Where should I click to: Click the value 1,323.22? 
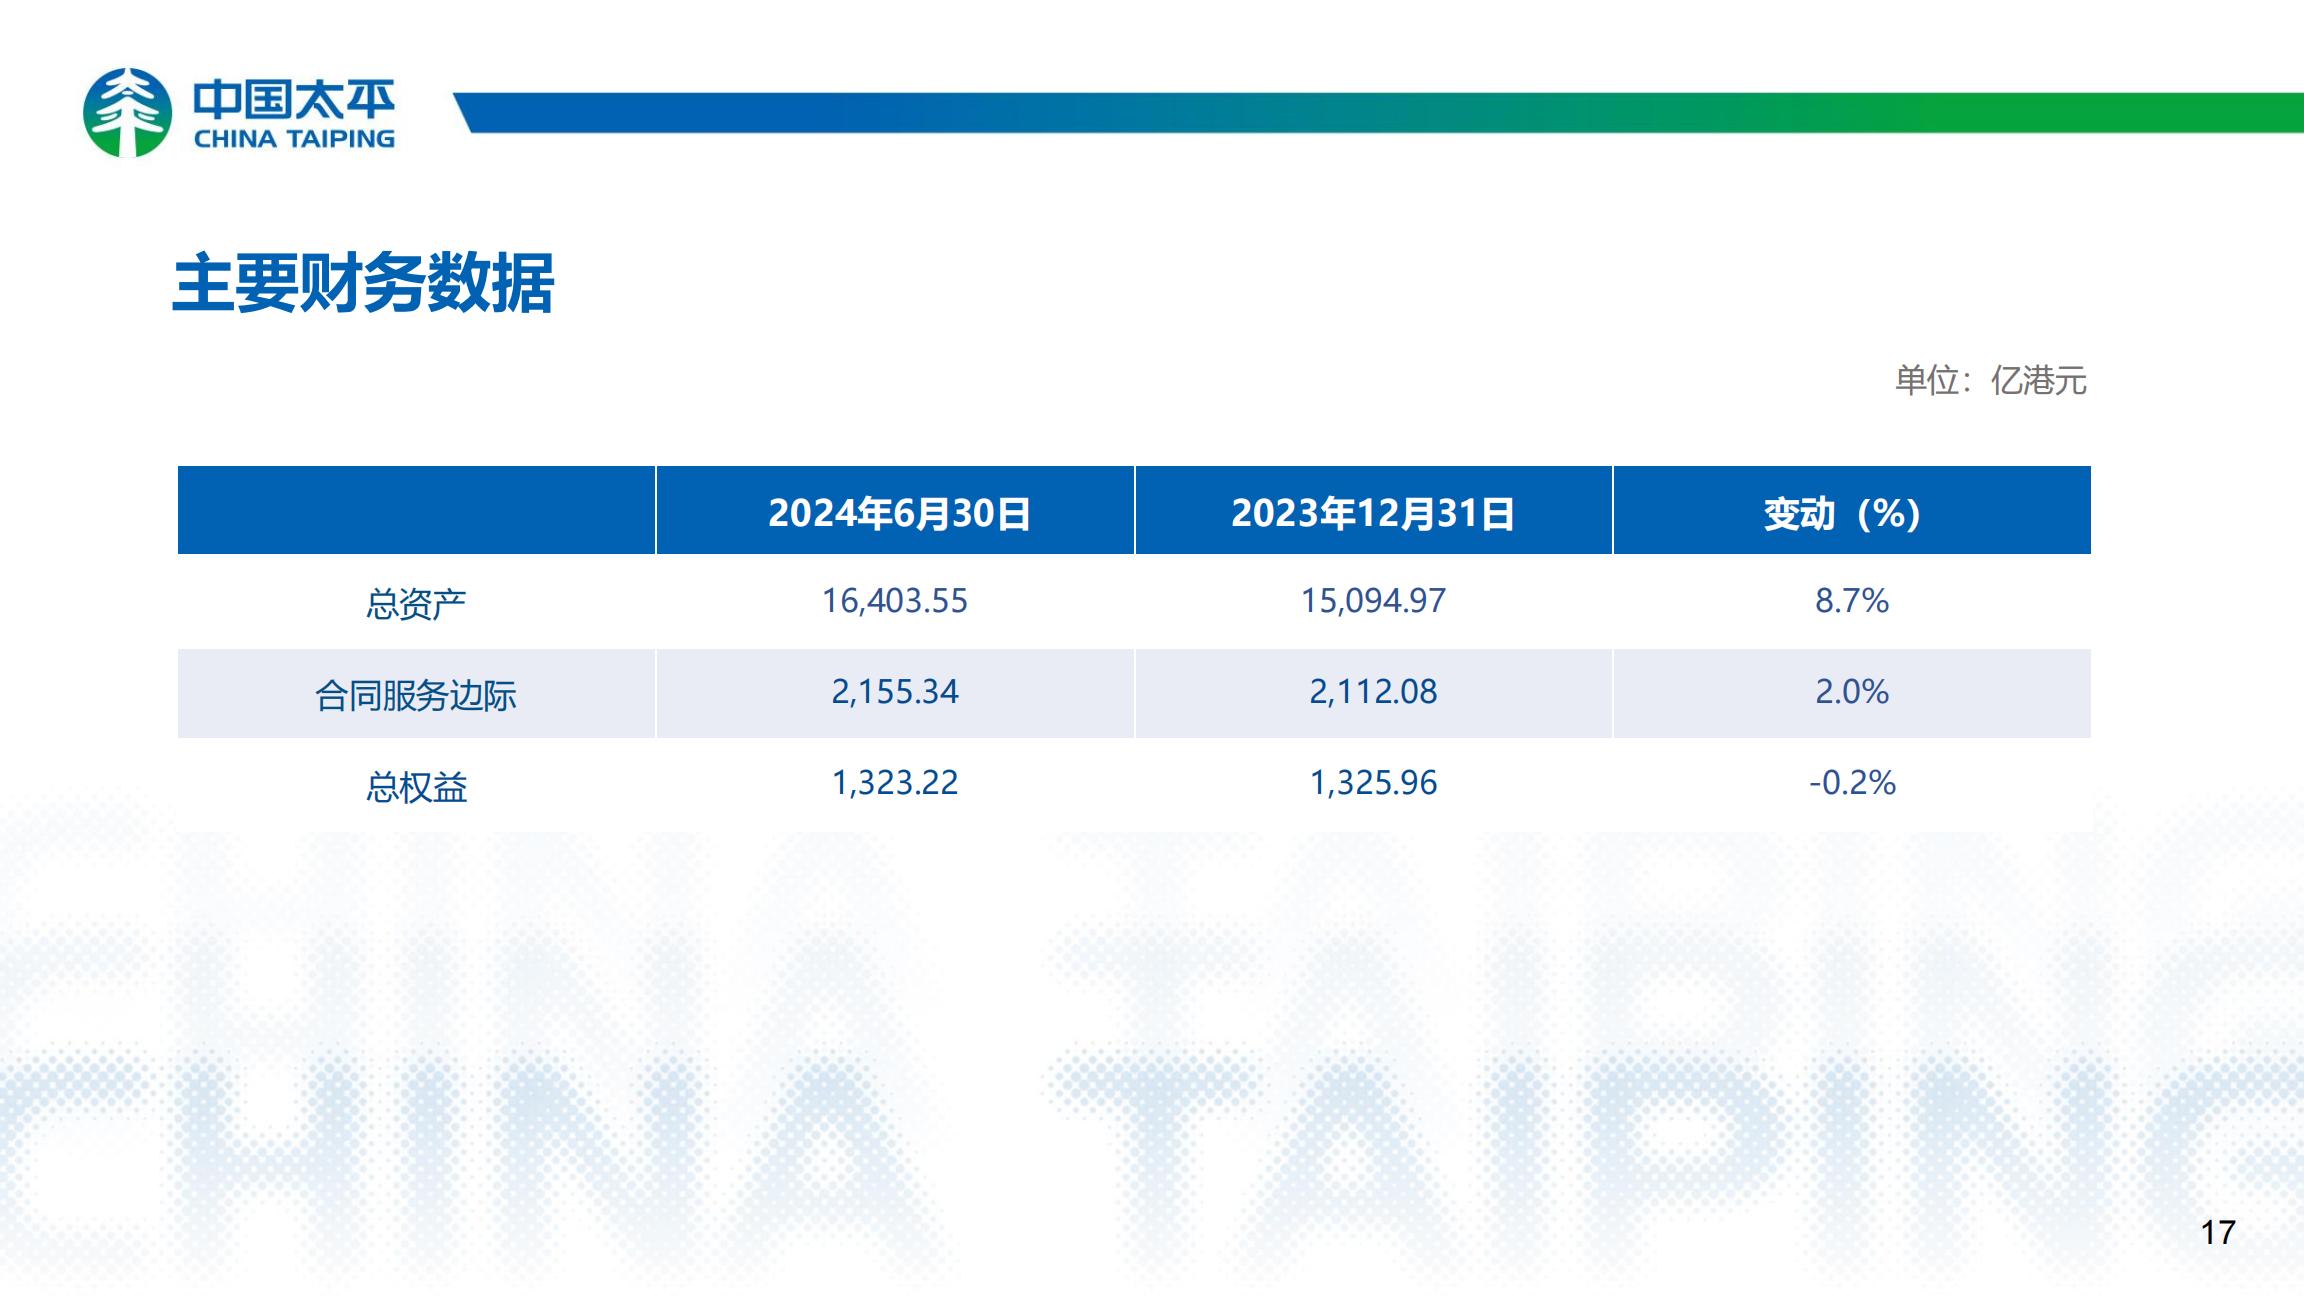click(x=895, y=783)
